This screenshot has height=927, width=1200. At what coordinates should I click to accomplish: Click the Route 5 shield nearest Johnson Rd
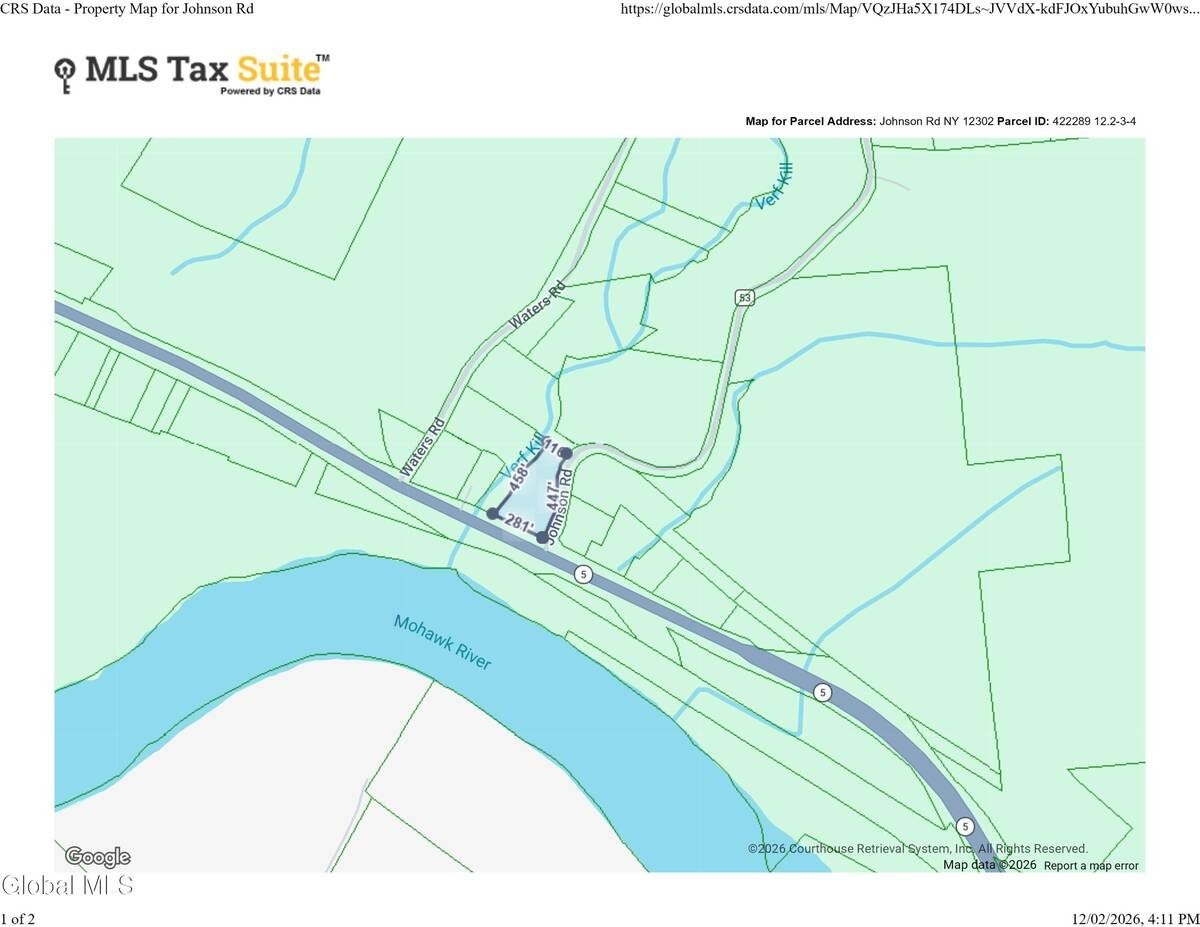584,575
